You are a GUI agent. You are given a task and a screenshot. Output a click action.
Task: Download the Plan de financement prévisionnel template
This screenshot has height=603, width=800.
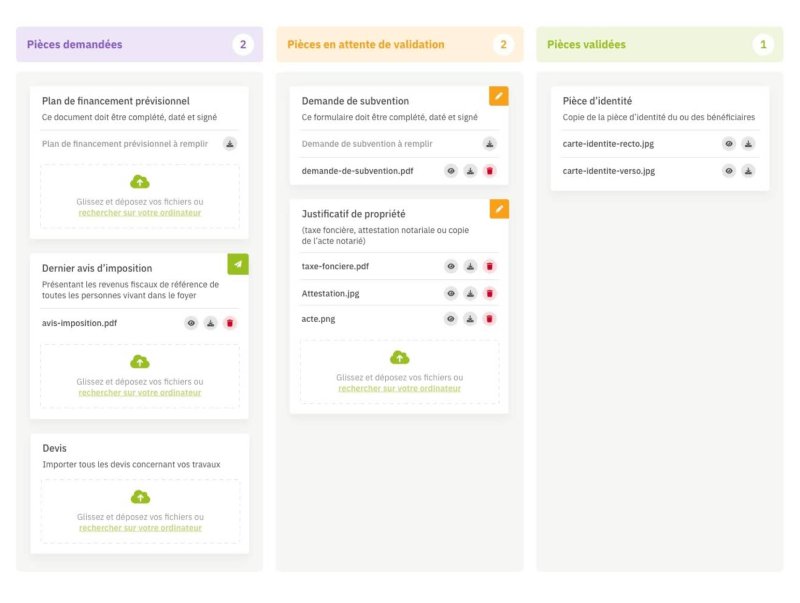230,144
